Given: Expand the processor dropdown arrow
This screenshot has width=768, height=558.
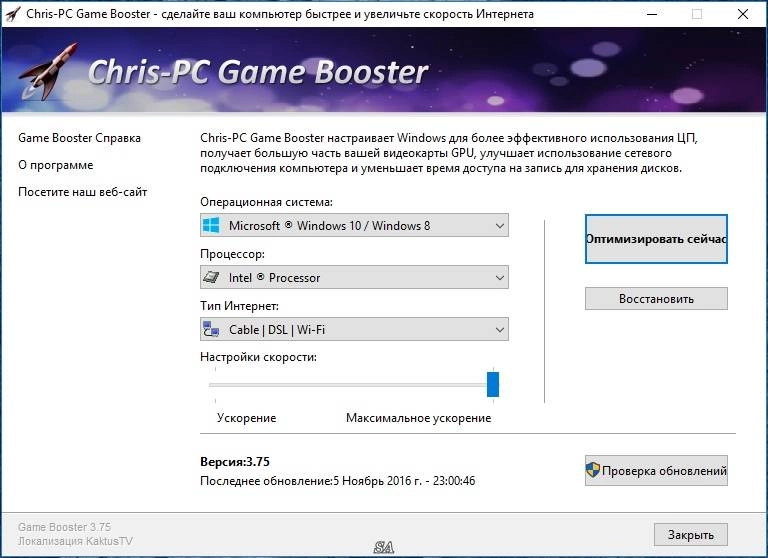Looking at the screenshot, I should point(500,277).
